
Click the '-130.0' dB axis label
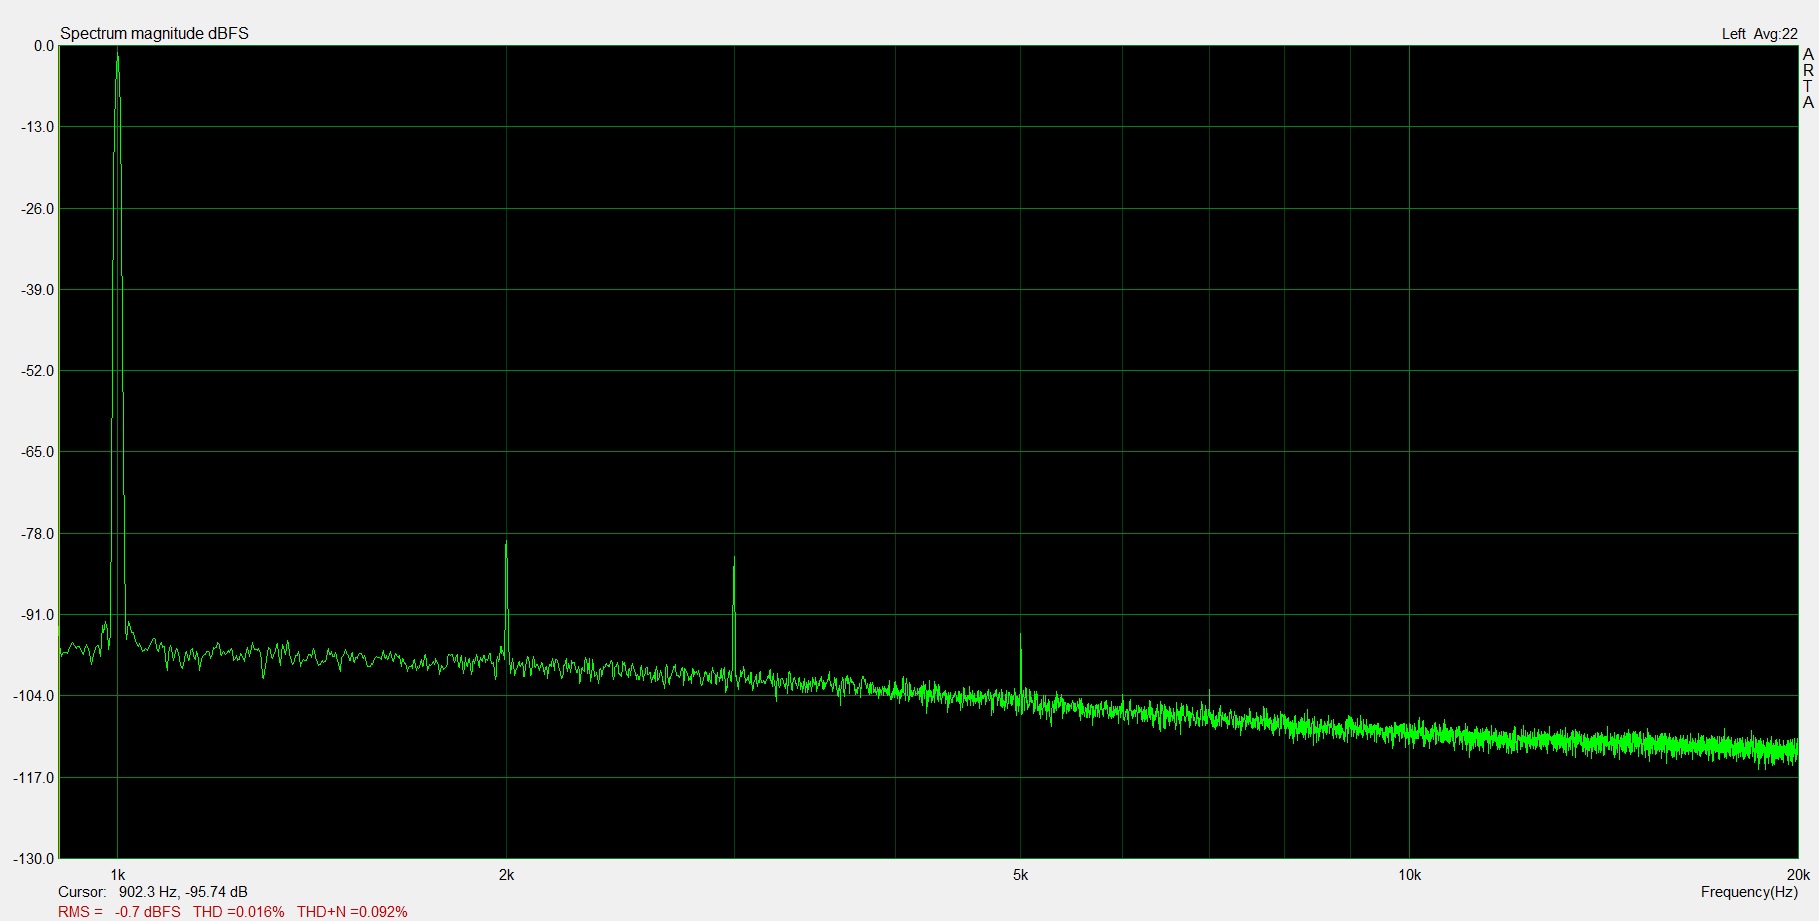coord(34,859)
